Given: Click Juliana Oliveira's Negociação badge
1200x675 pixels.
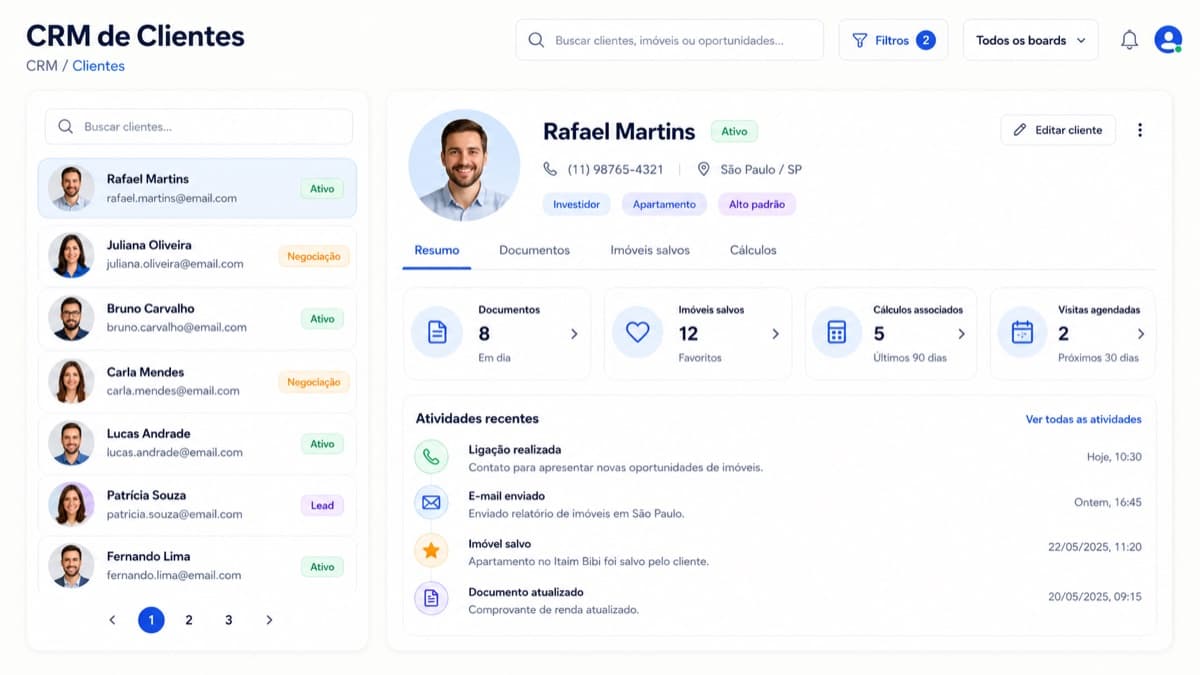Looking at the screenshot, I should tap(314, 256).
